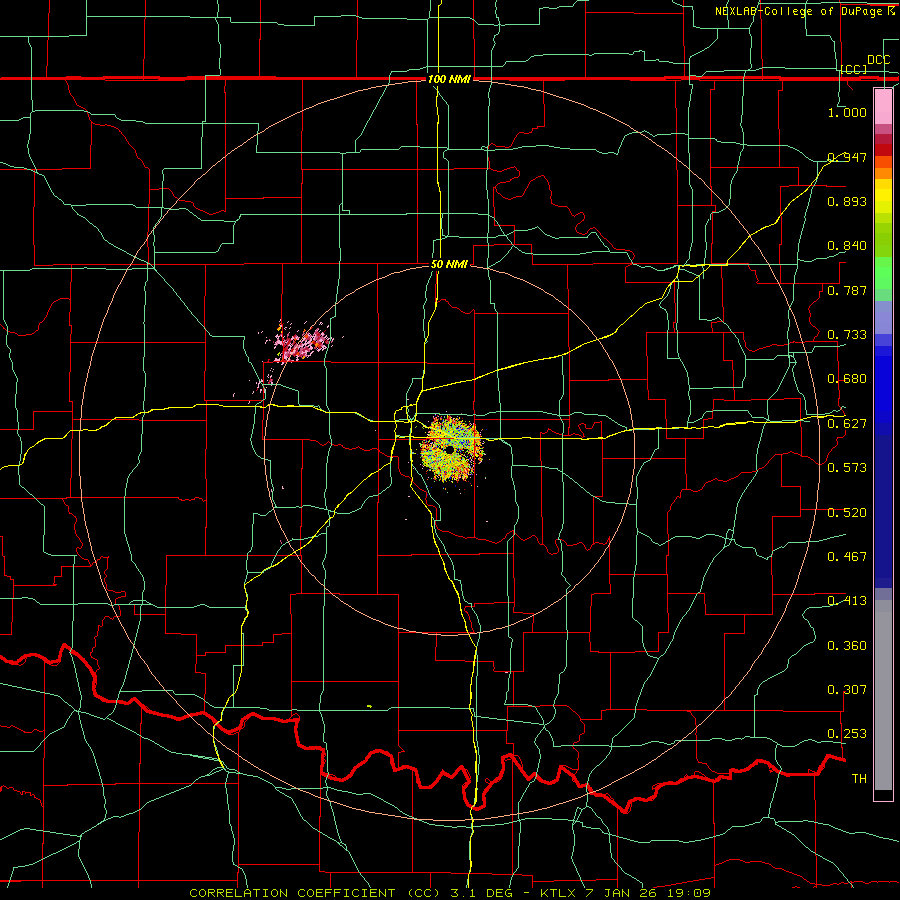Image resolution: width=900 pixels, height=900 pixels.
Task: Select the 0.413 legend value
Action: [847, 601]
